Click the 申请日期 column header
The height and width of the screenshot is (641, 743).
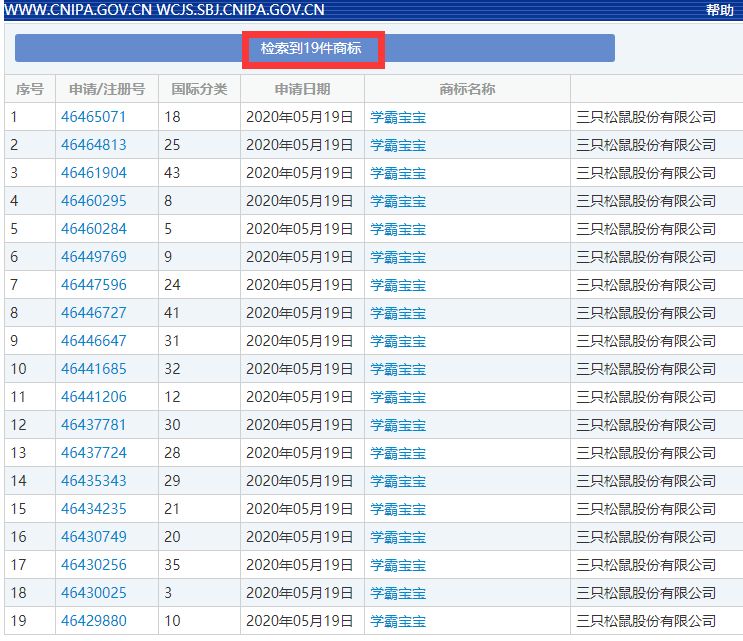pyautogui.click(x=302, y=89)
